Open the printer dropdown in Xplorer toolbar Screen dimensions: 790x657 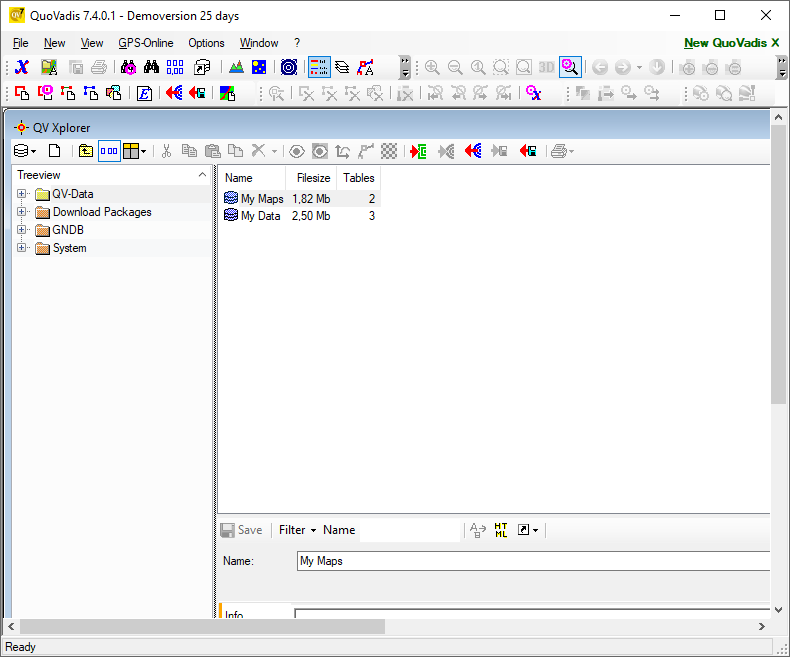562,151
